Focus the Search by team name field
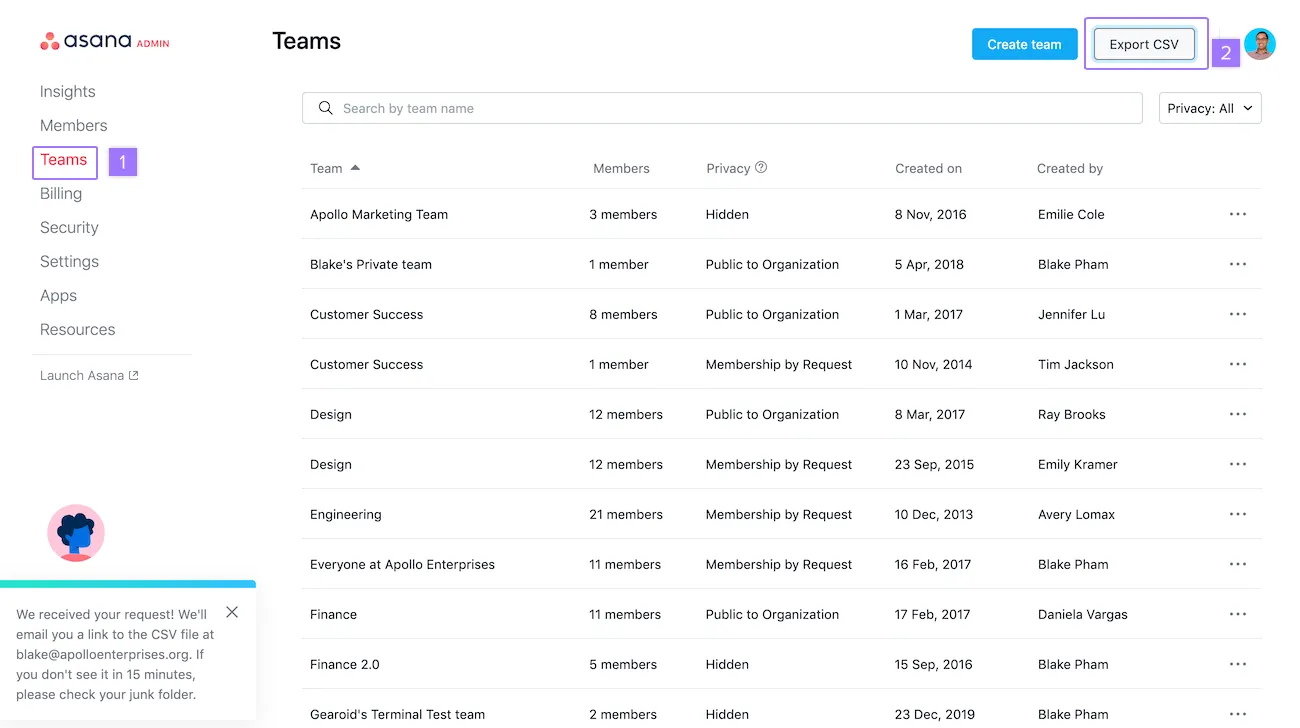 pos(722,108)
